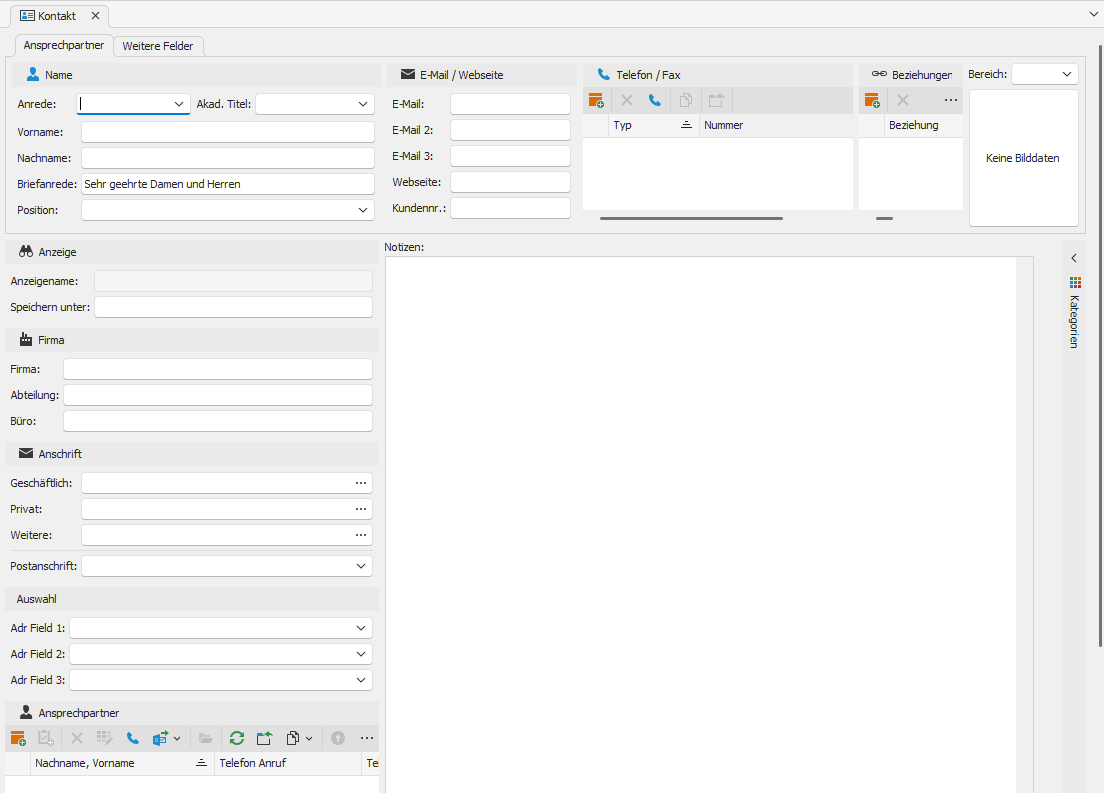Select the Ansprechpartner tab
The width and height of the screenshot is (1104, 793).
(63, 46)
